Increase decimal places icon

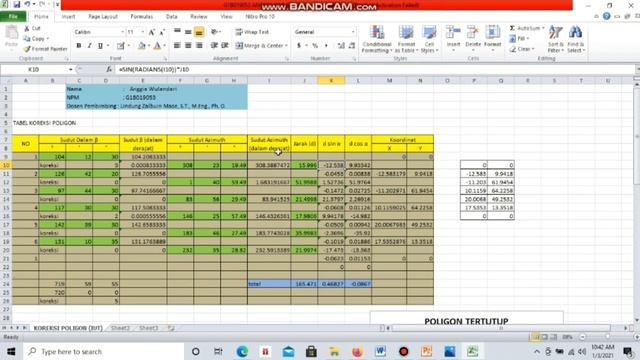click(x=341, y=46)
